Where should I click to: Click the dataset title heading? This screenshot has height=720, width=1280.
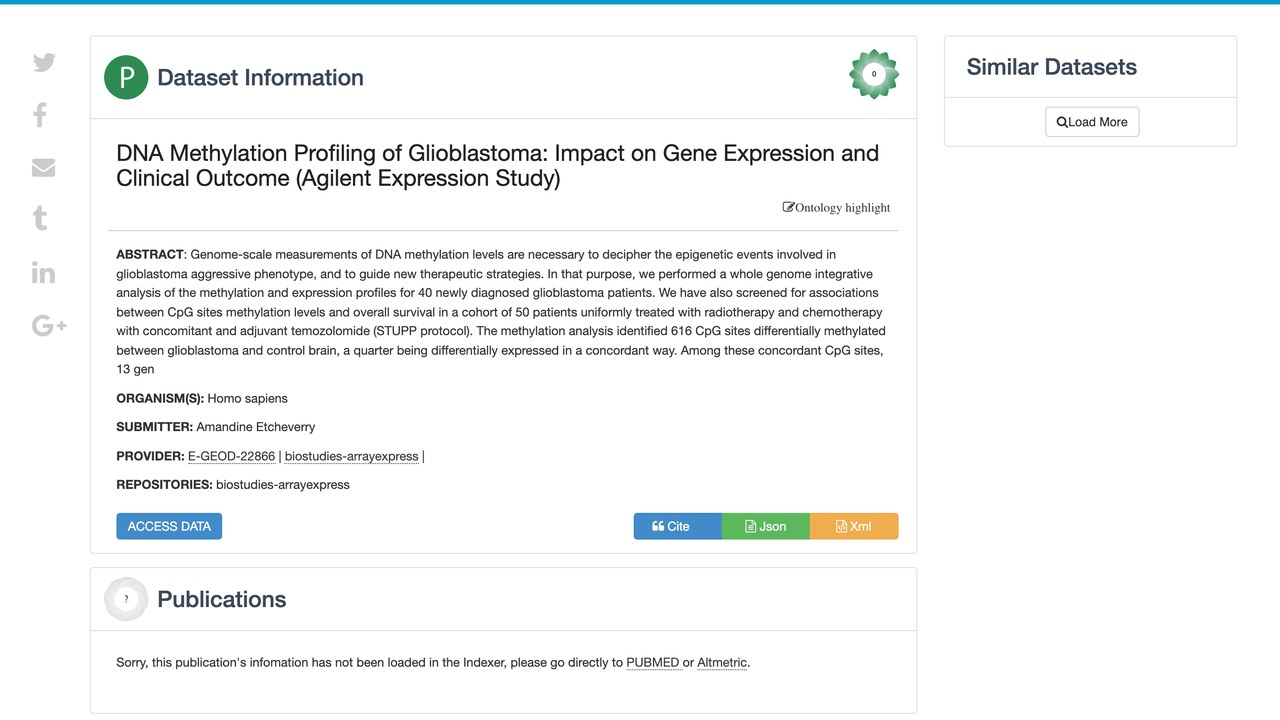point(498,166)
